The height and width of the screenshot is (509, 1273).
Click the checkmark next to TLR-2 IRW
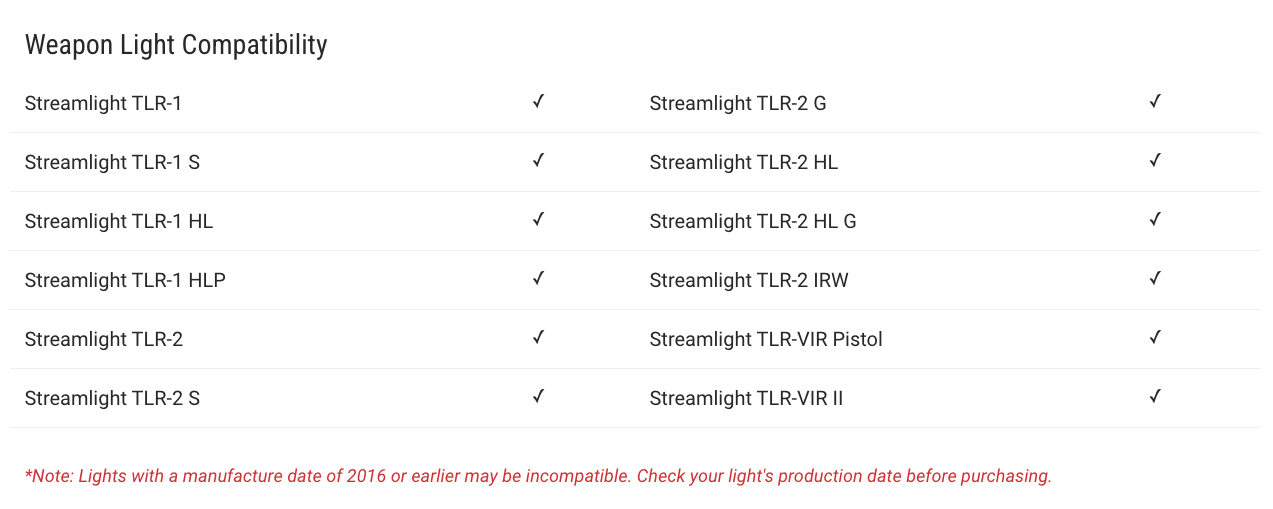pos(1155,278)
